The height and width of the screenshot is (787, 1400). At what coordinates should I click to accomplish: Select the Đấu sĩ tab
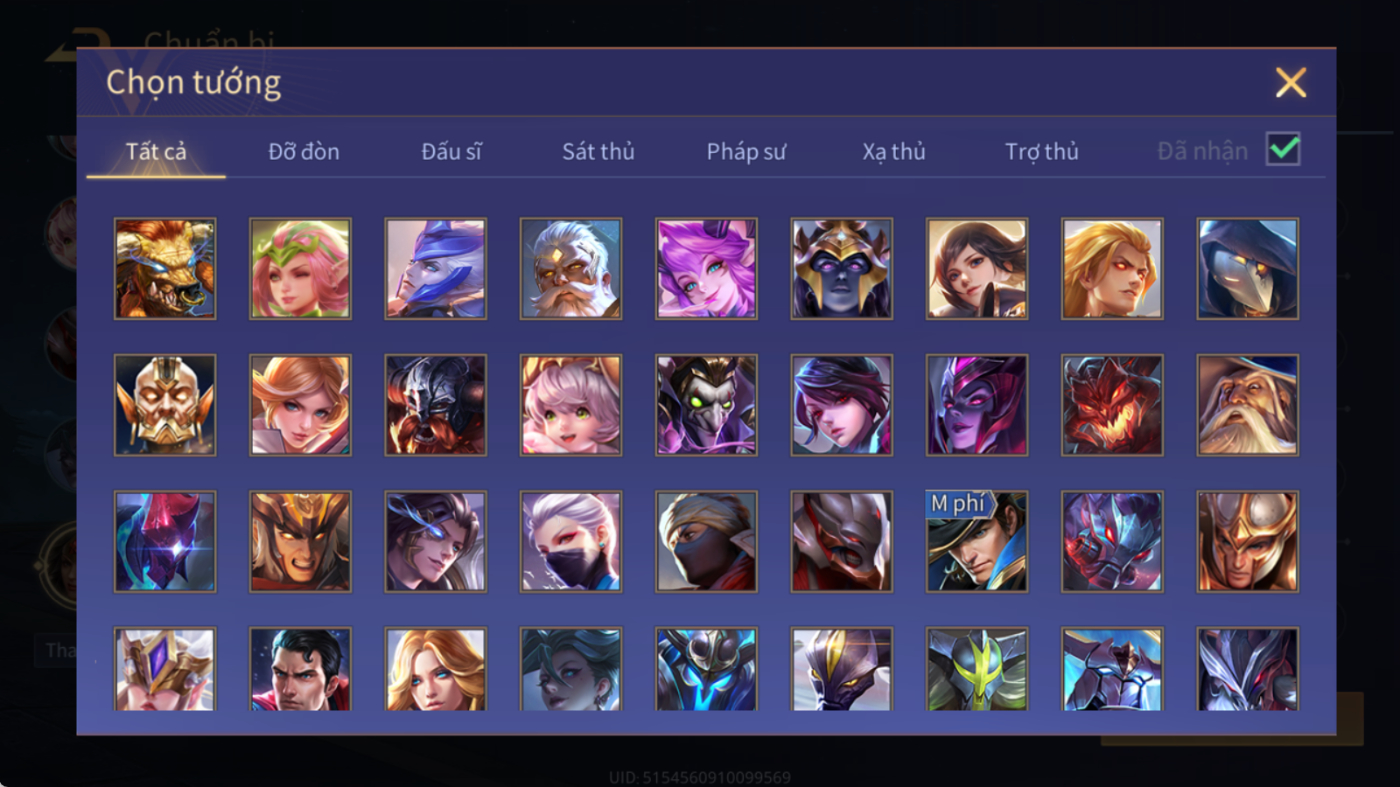451,152
